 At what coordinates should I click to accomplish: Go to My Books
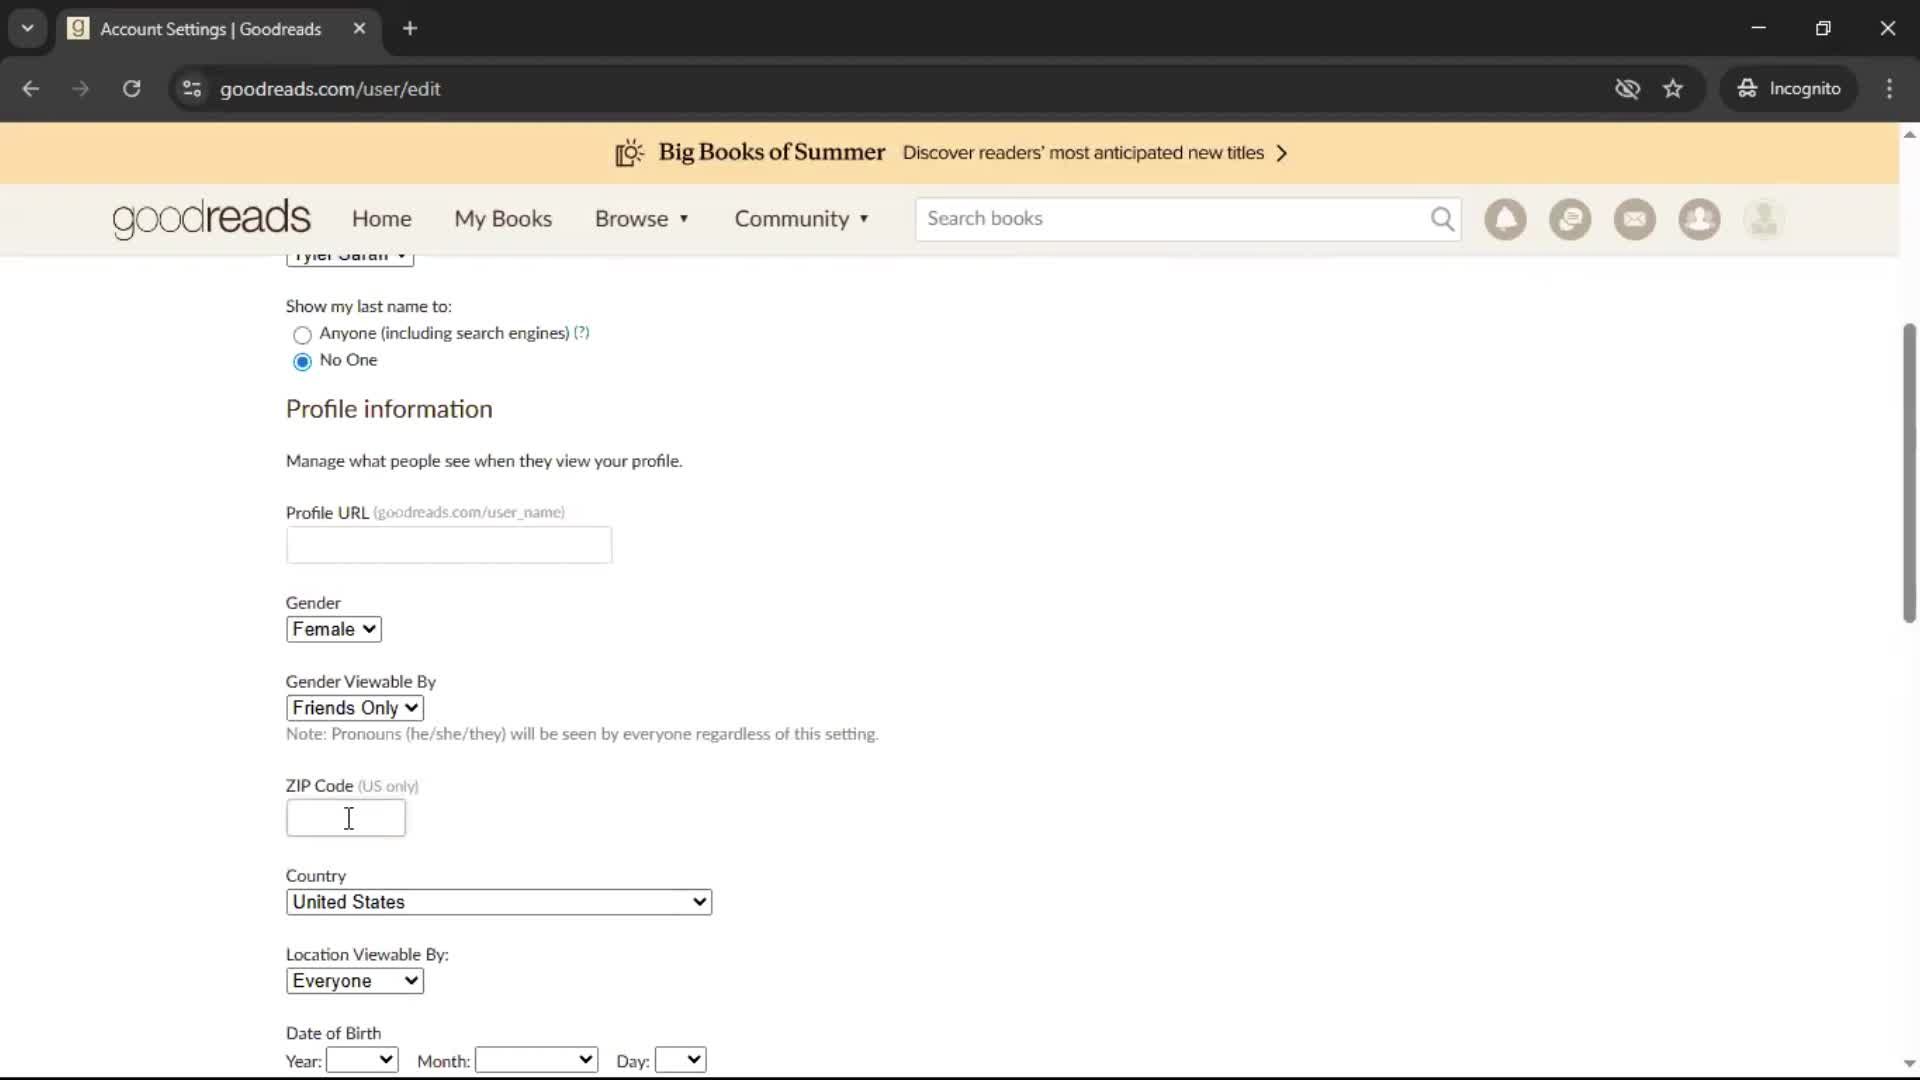click(503, 219)
